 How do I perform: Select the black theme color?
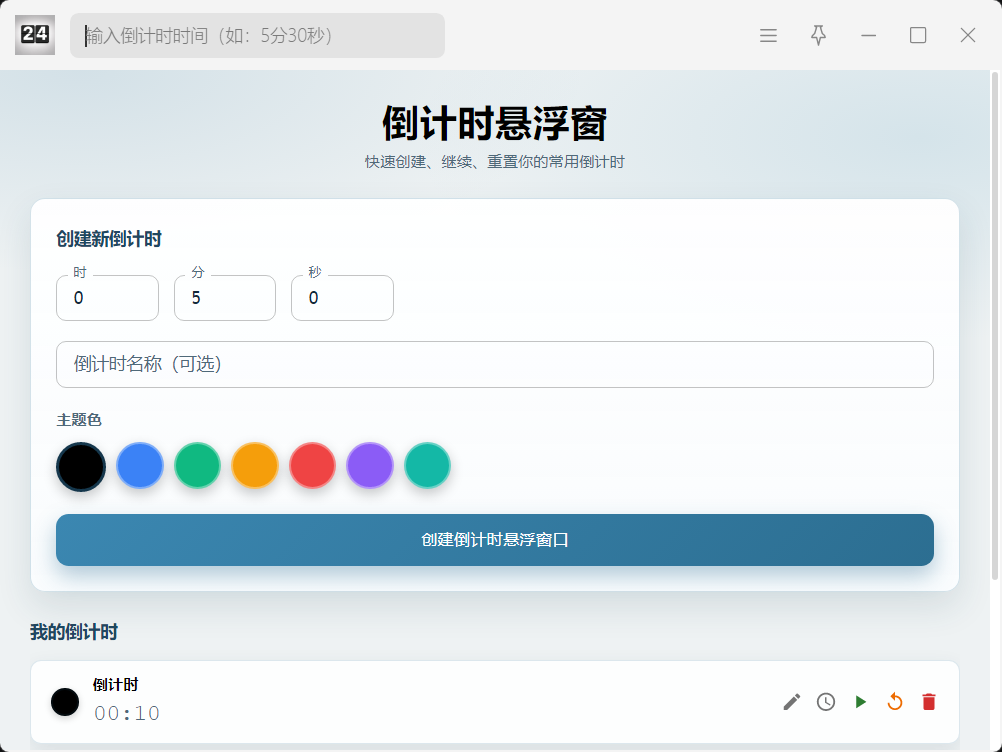pyautogui.click(x=81, y=466)
